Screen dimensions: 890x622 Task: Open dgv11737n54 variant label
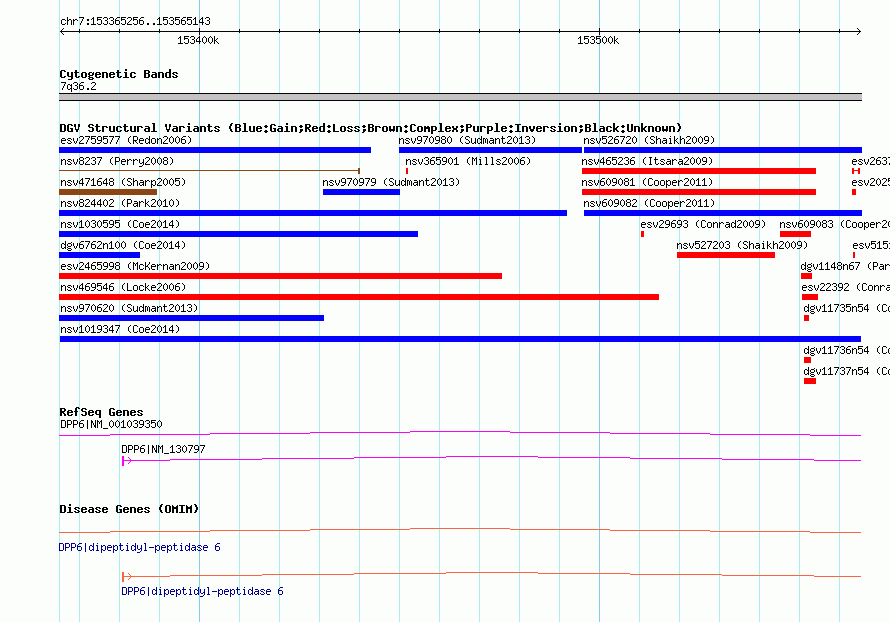[x=846, y=371]
